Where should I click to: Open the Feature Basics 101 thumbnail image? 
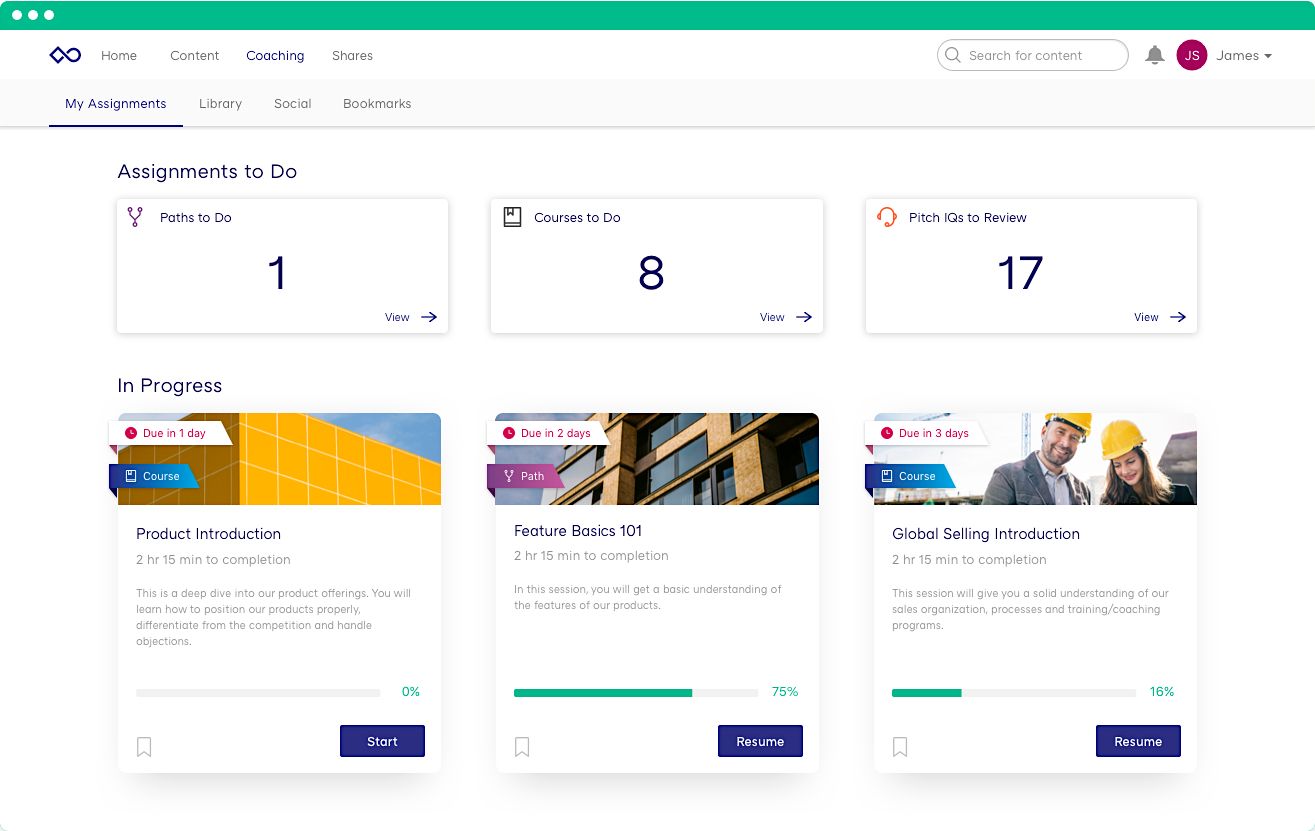(x=657, y=459)
